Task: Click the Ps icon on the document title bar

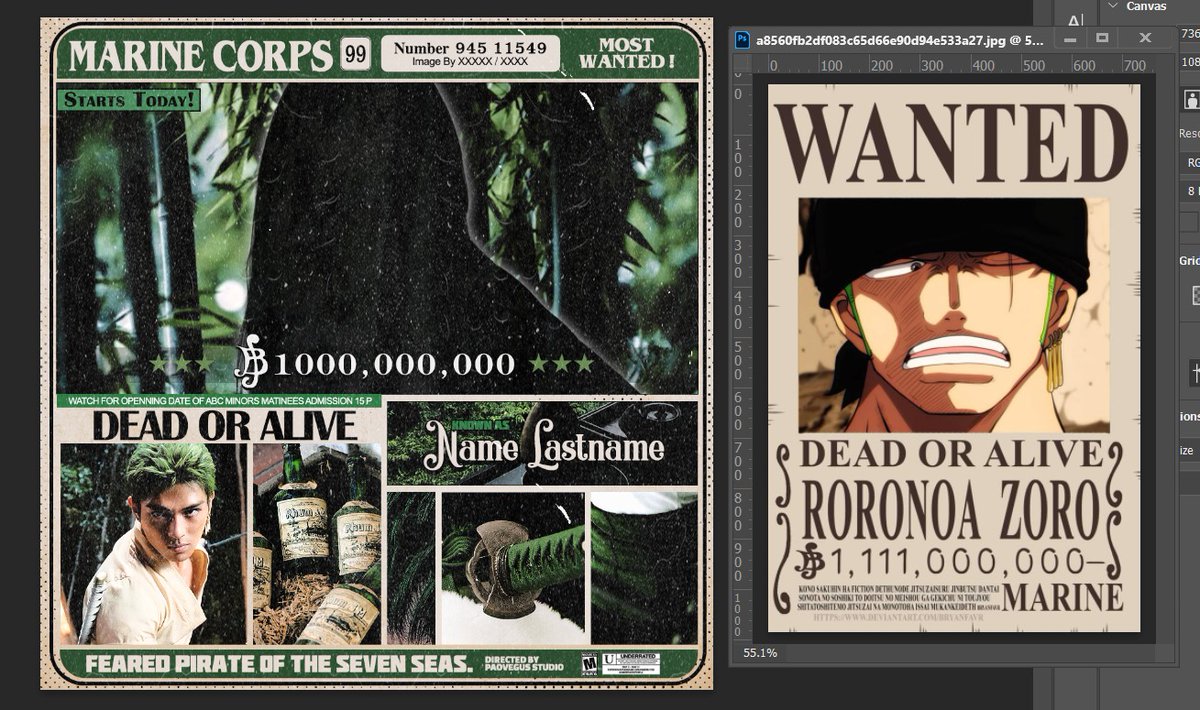Action: click(742, 39)
